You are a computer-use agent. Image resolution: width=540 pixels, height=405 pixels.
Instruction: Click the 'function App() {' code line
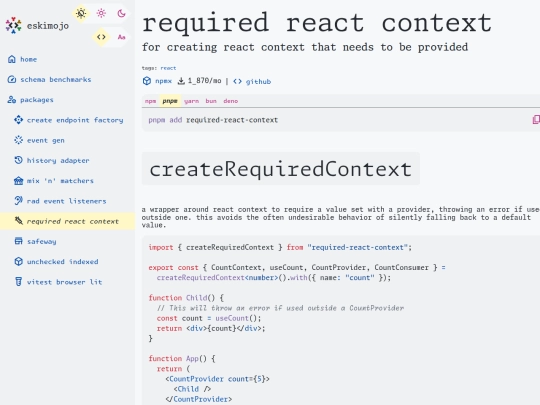[182, 359]
